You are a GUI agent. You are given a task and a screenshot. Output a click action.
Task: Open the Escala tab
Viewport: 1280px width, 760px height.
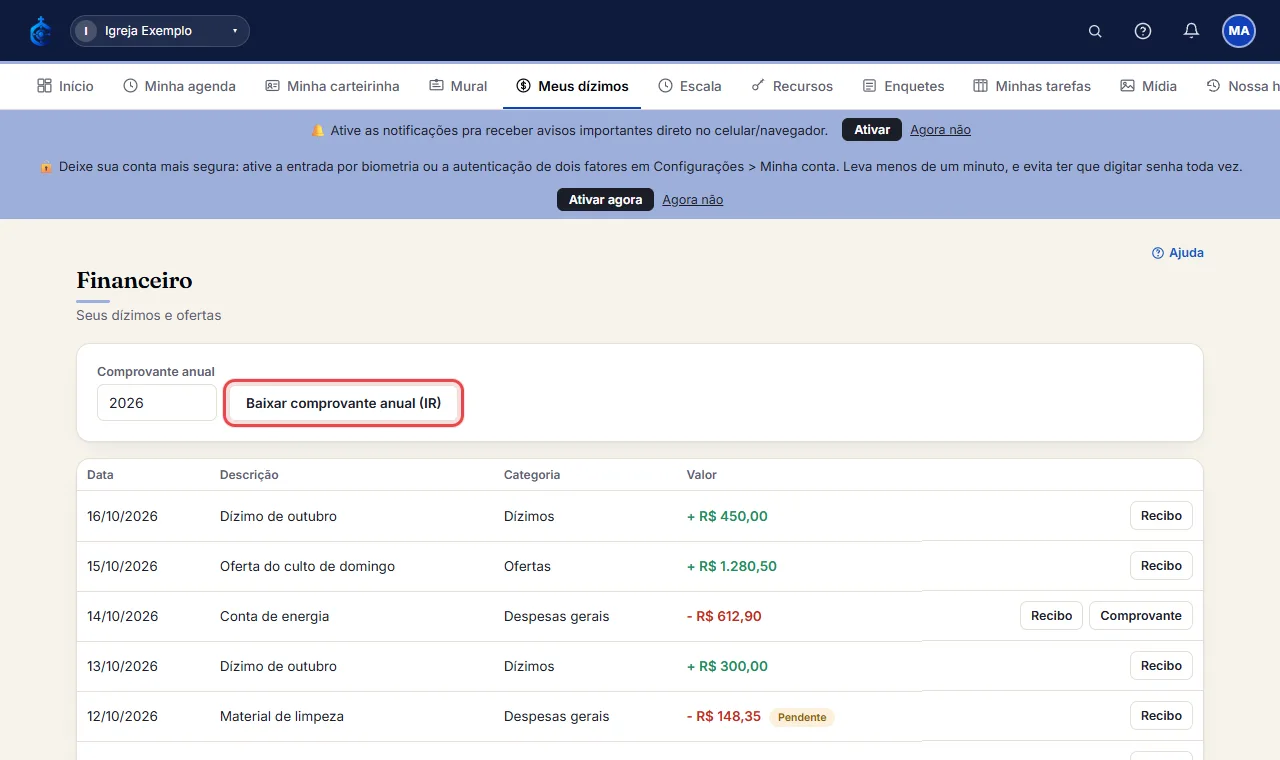point(690,86)
